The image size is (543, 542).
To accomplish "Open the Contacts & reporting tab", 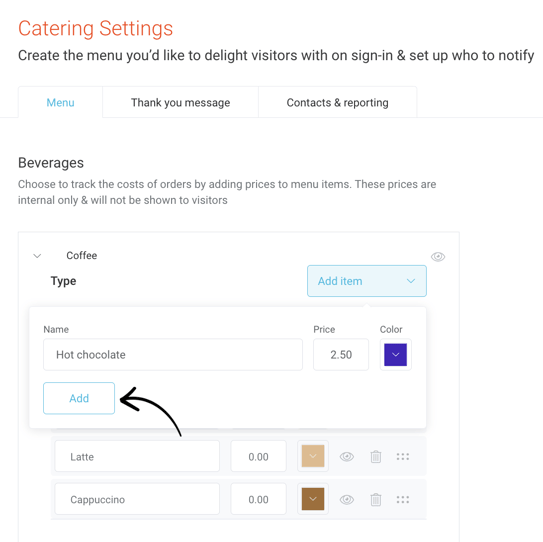I will [x=338, y=103].
